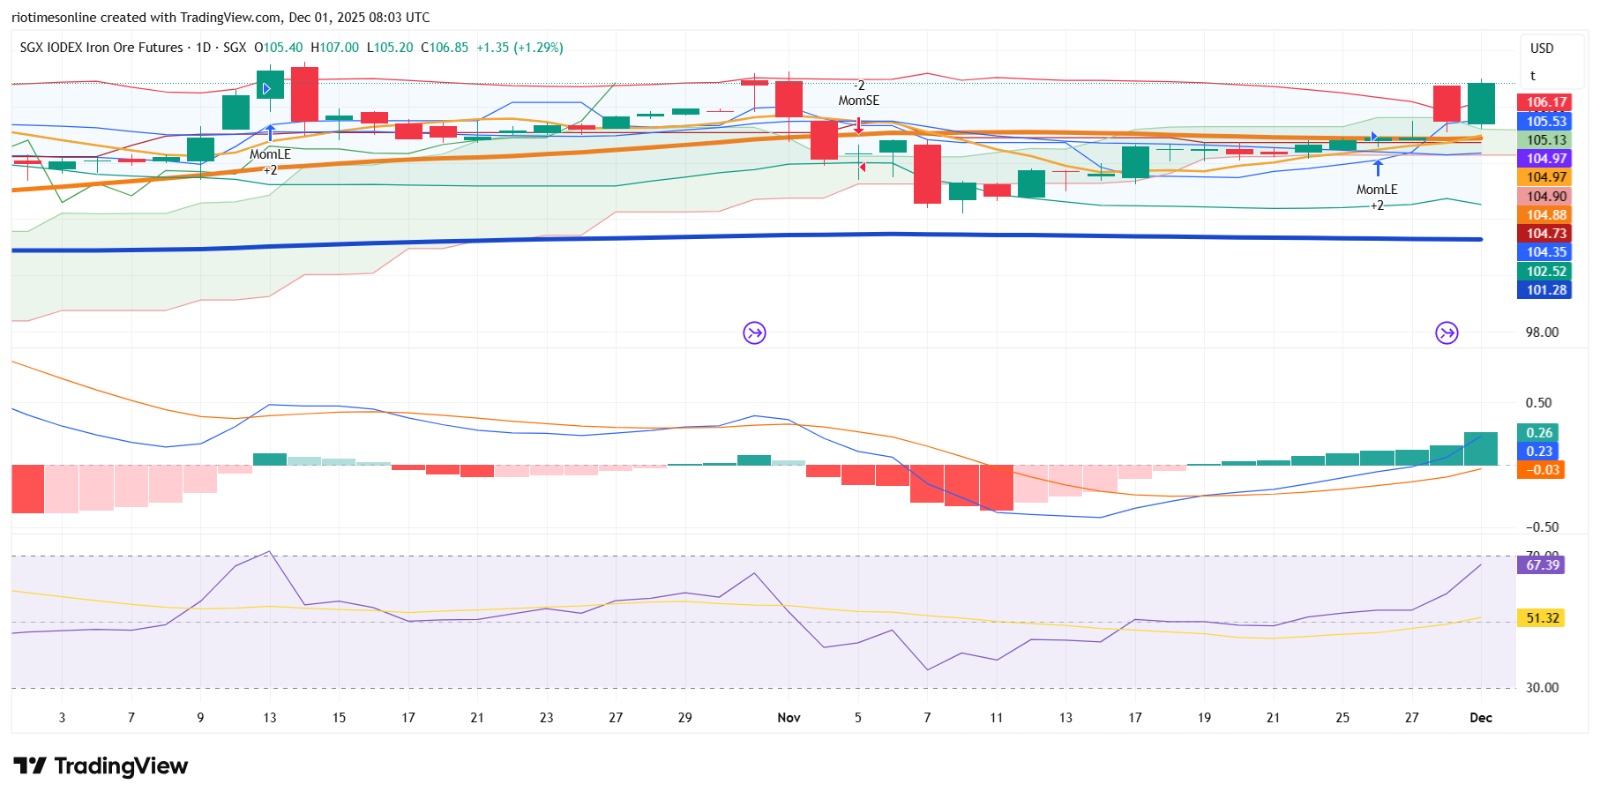Viewport: 1600px width, 799px height.
Task: Click the green 105.13 price label
Action: pos(1545,140)
